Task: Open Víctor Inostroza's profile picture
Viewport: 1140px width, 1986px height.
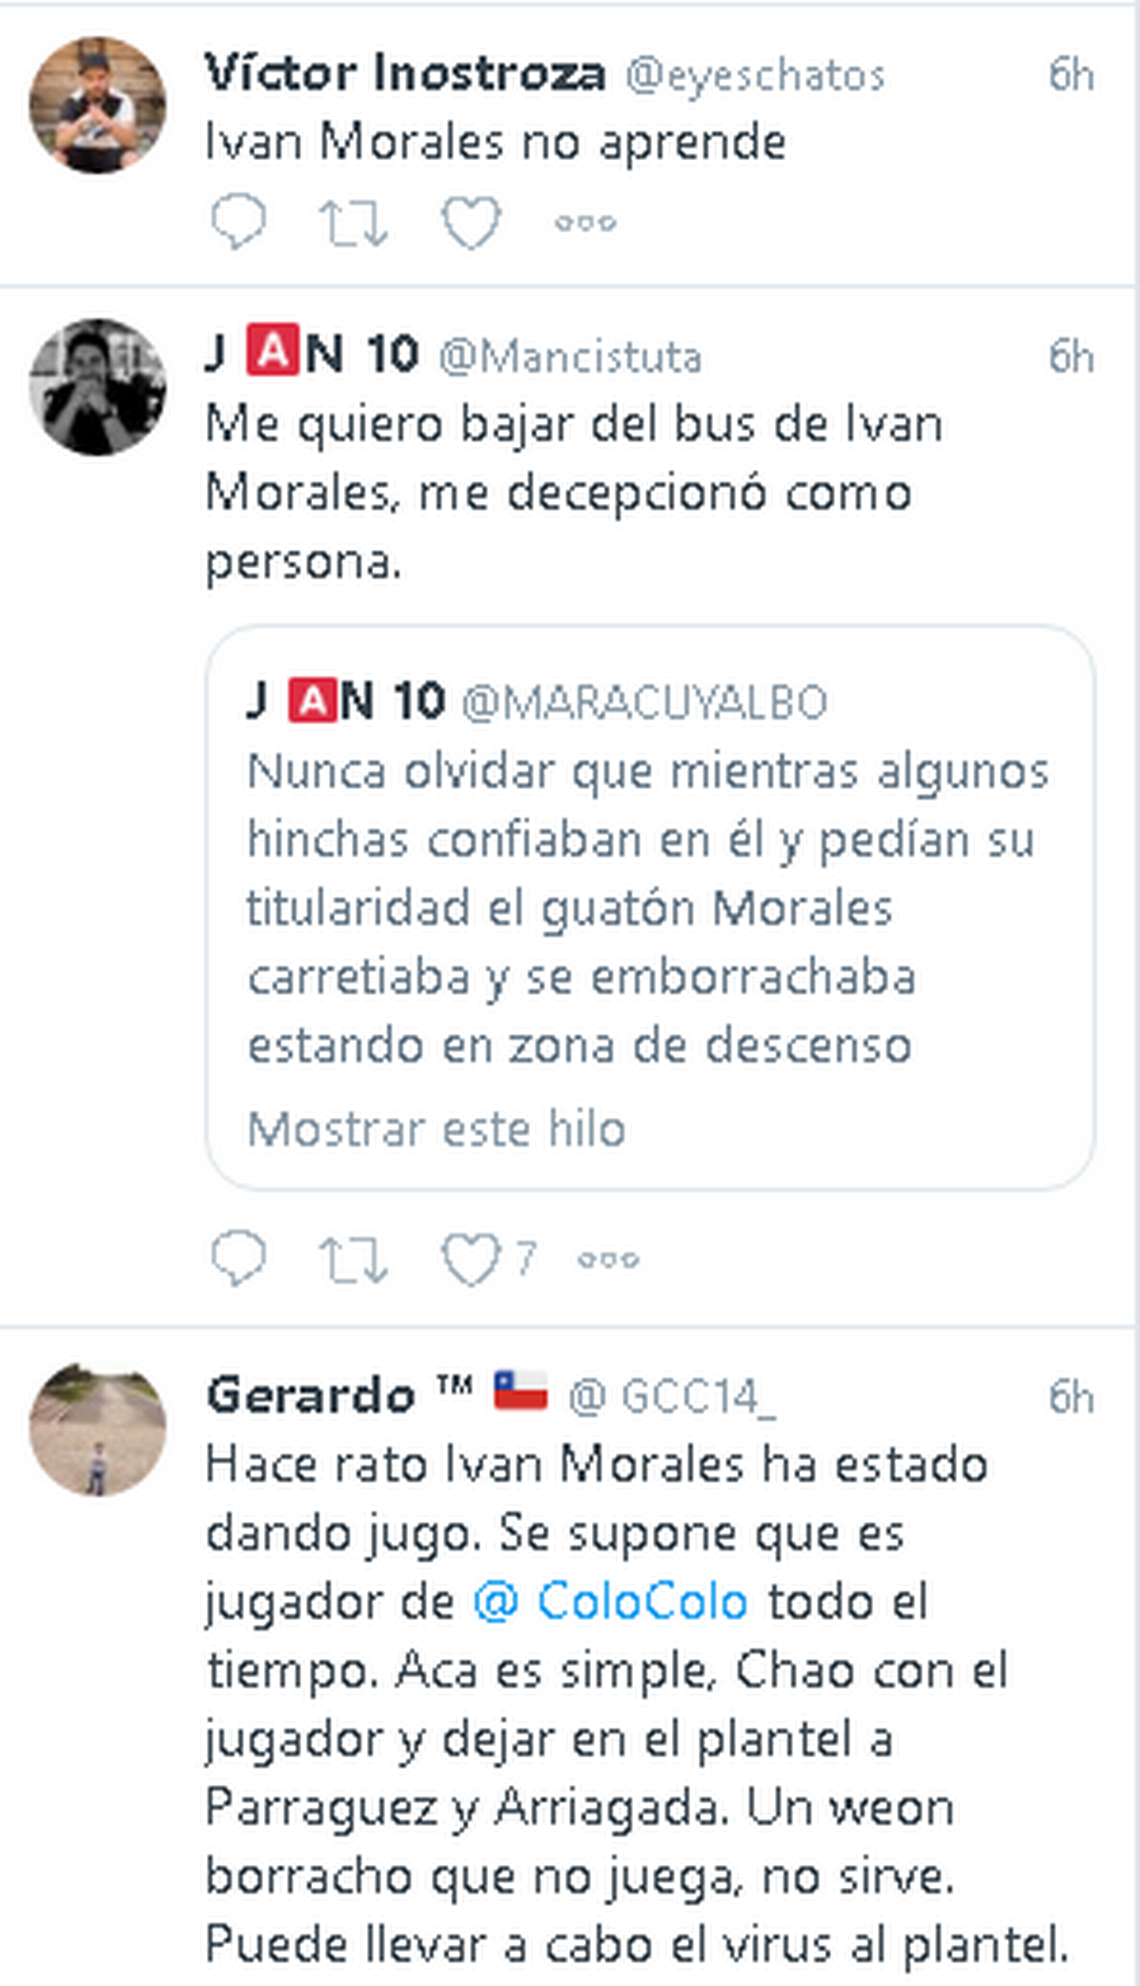Action: coord(97,105)
